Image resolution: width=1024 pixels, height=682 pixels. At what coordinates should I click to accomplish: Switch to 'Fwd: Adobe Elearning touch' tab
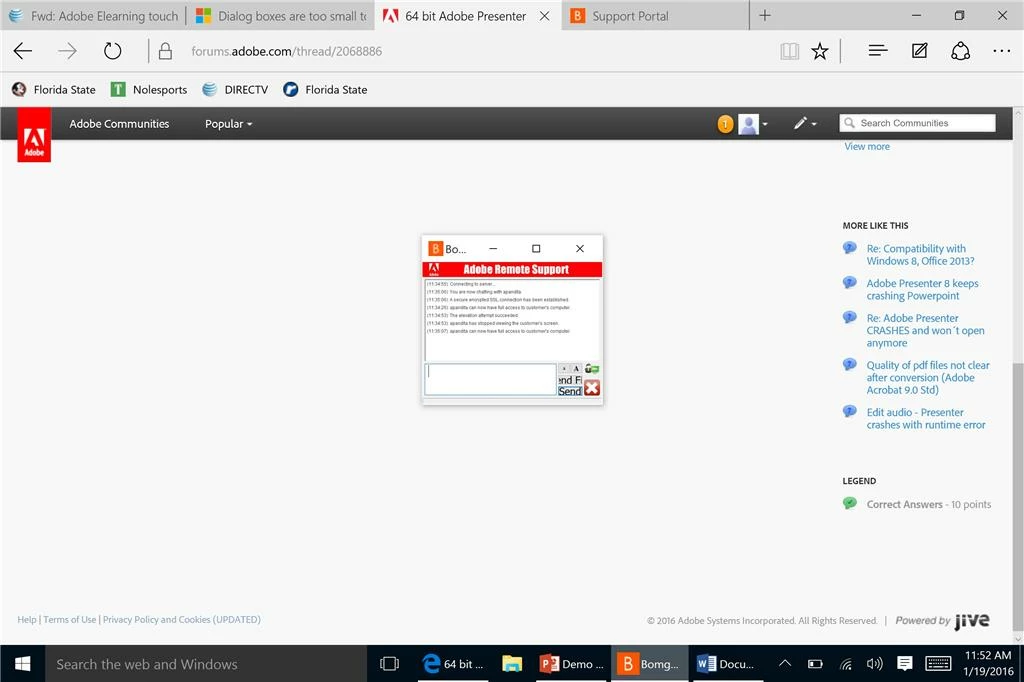[93, 16]
